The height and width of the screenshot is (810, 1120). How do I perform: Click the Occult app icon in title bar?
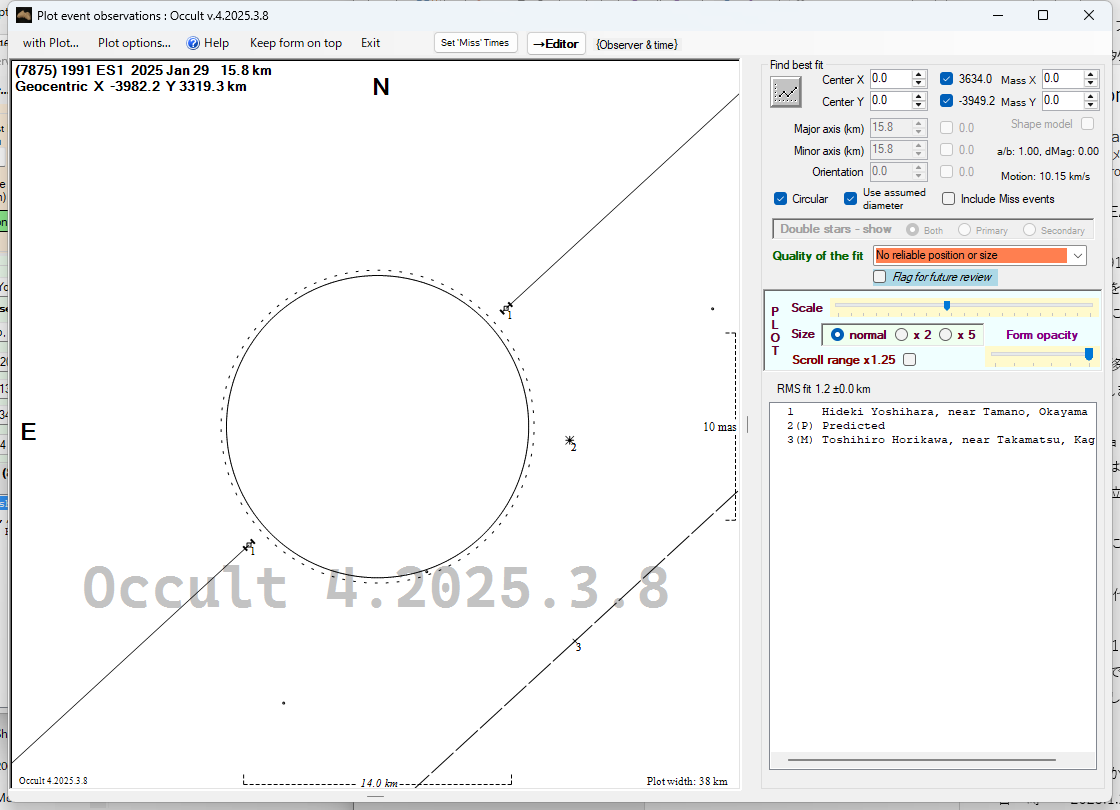coord(24,15)
